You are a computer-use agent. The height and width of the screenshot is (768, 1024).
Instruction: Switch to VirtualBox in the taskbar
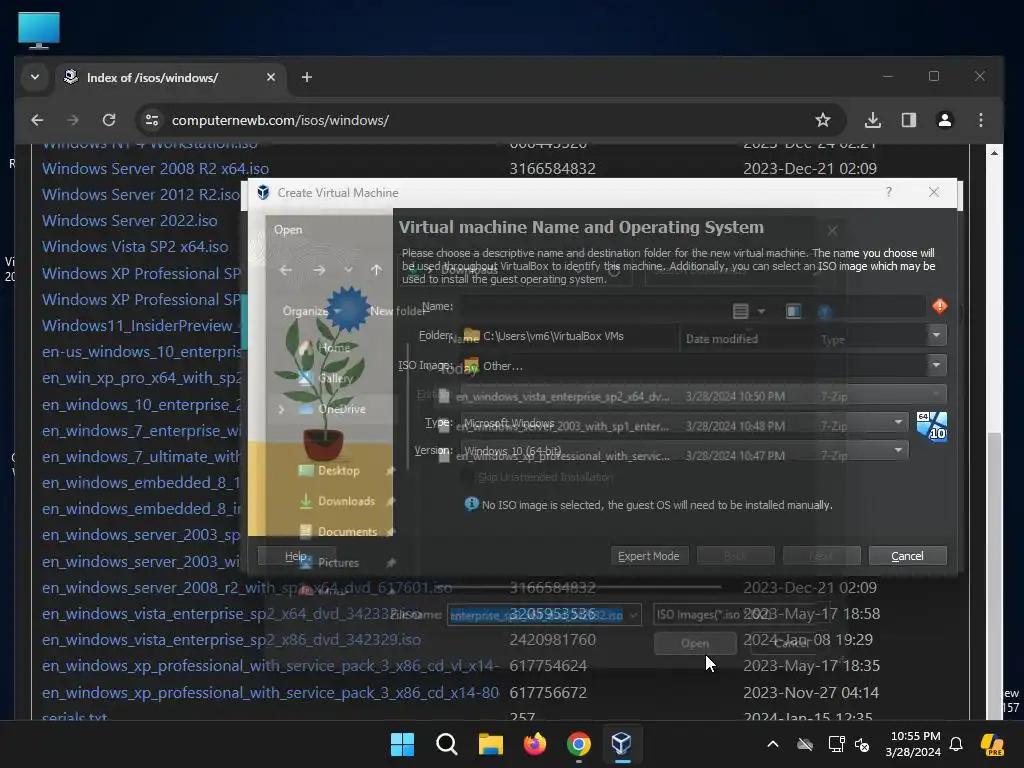click(622, 744)
